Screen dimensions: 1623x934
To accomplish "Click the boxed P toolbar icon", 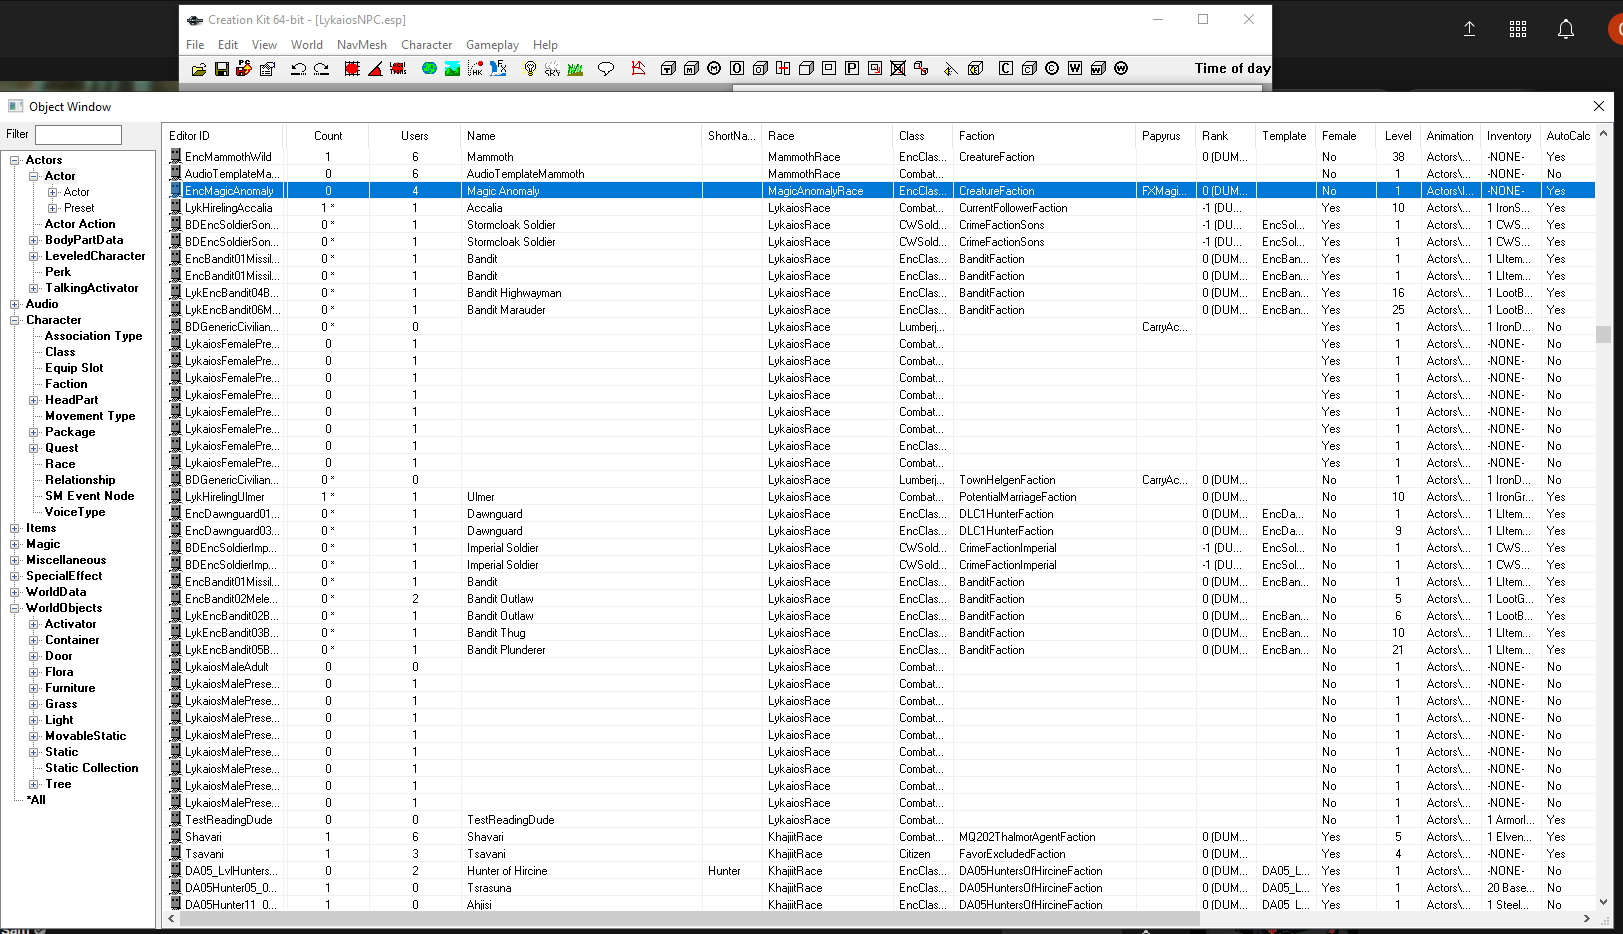I will 852,69.
